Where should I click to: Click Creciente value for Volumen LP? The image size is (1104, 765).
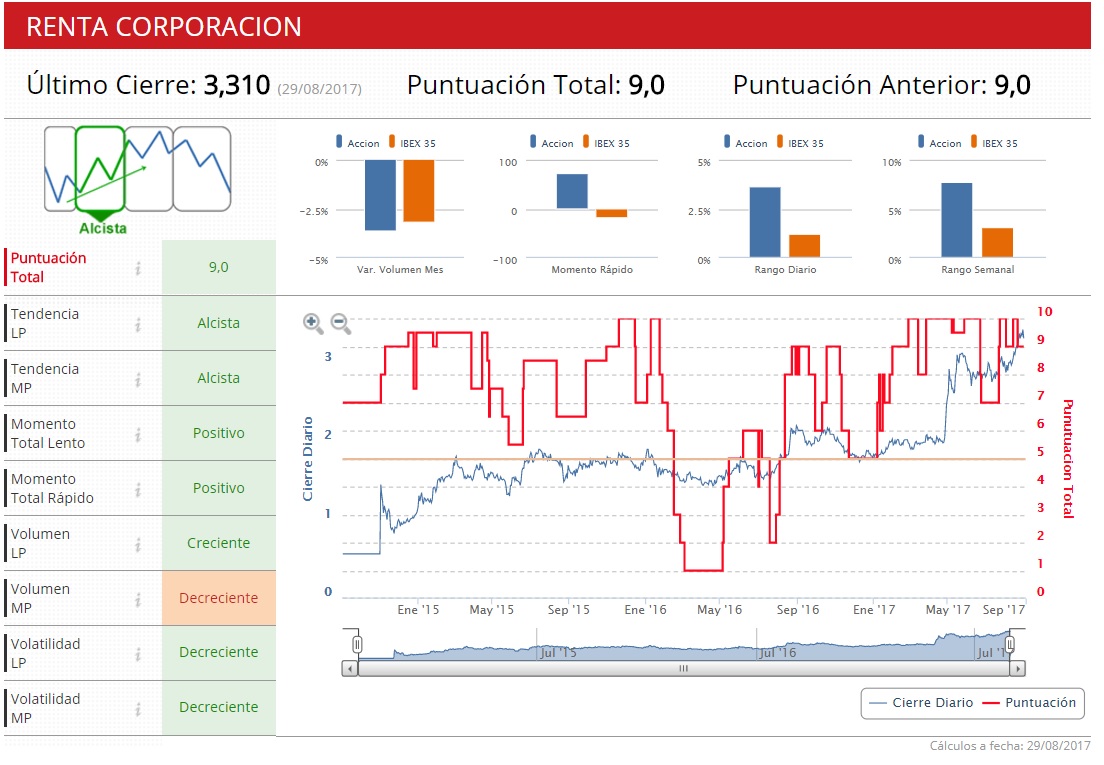pyautogui.click(x=219, y=543)
